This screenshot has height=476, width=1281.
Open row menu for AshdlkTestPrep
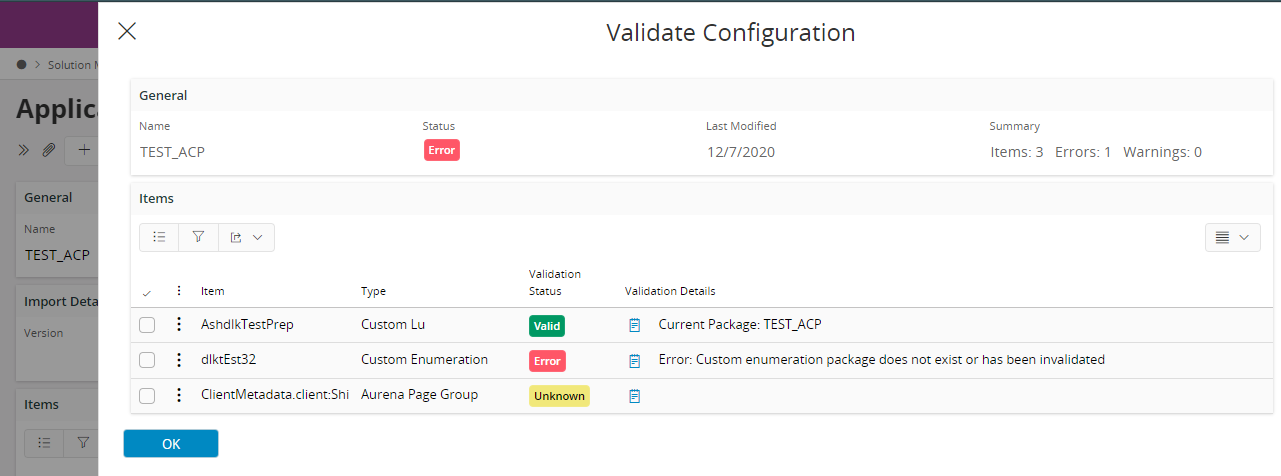pos(179,325)
